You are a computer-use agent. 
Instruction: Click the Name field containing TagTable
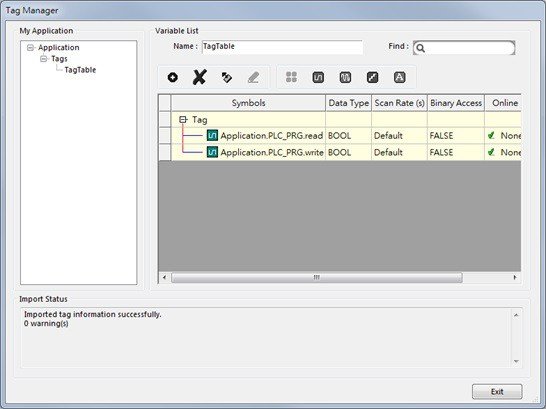click(x=282, y=47)
